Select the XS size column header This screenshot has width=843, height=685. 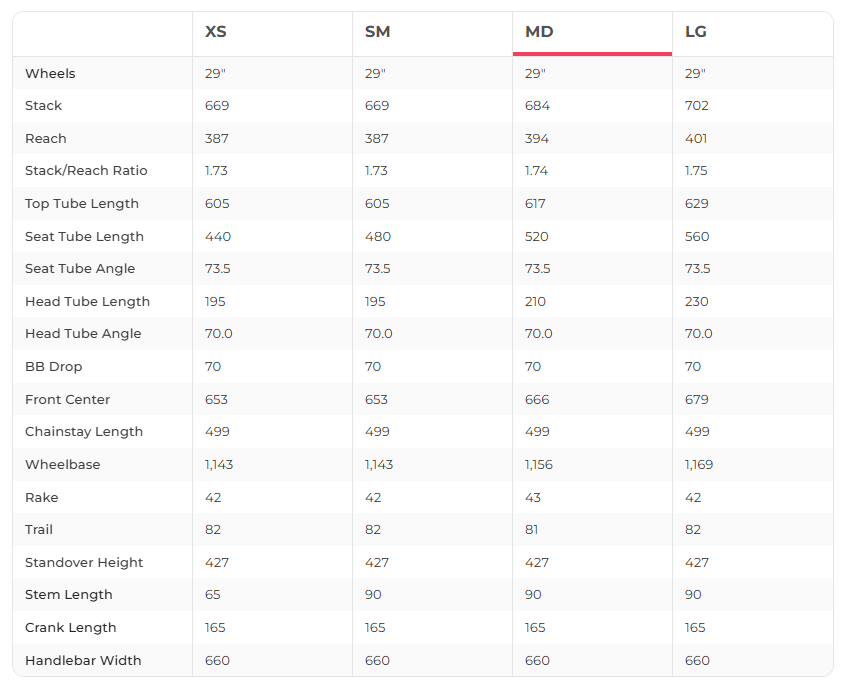point(216,32)
